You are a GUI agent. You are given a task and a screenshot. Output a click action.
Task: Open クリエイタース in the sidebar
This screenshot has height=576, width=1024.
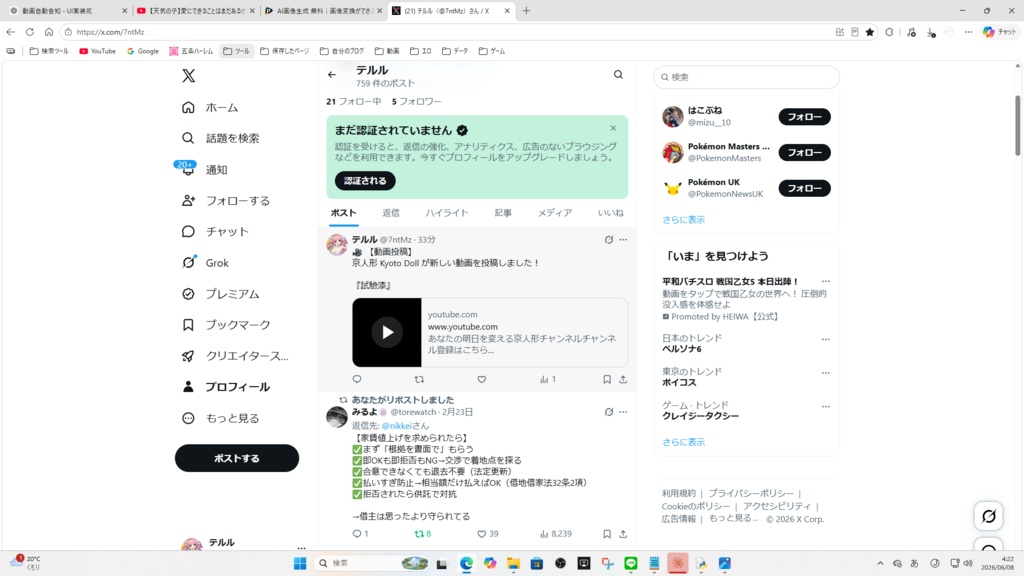(234, 356)
